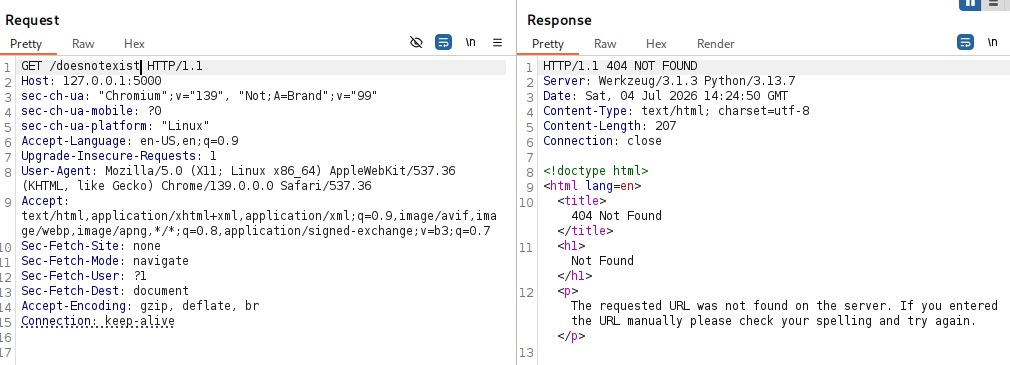This screenshot has width=1010, height=365.
Task: Toggle the \n newline display in Response panel
Action: pos(993,43)
